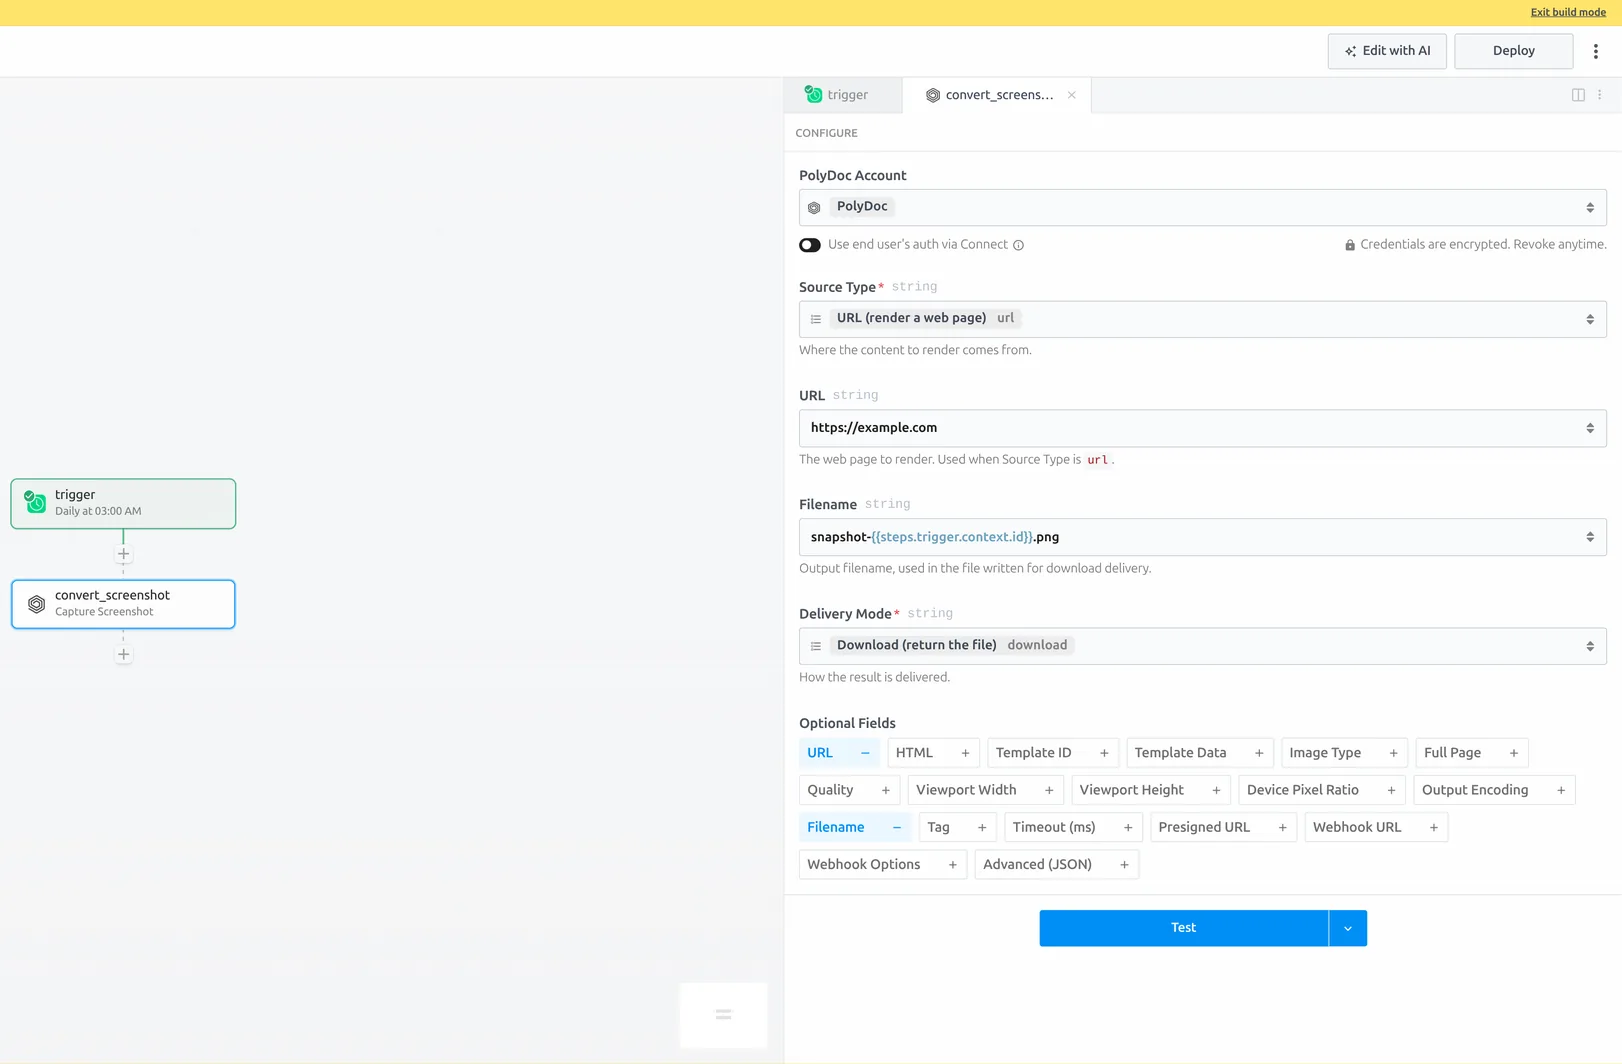Viewport: 1622px width, 1064px height.
Task: Click the URL input with https://example.com
Action: click(x=1202, y=428)
